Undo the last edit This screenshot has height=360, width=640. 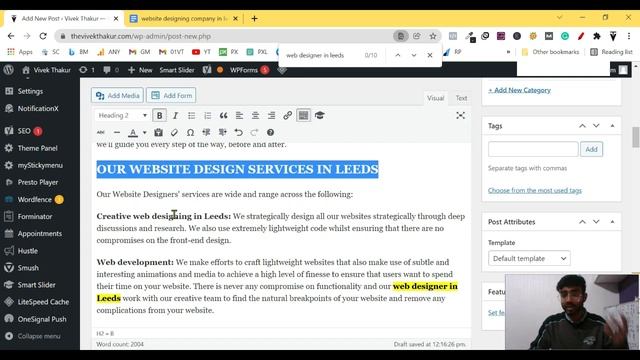point(238,132)
